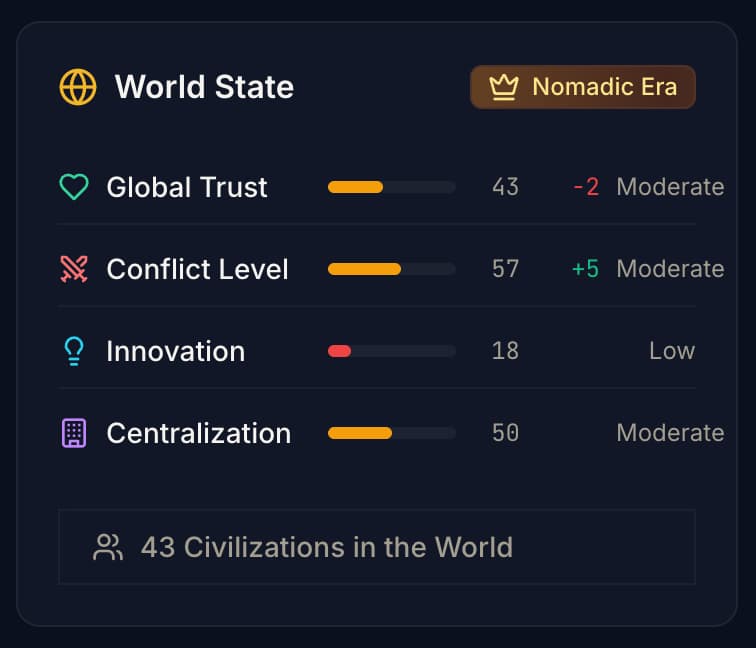Click the -2 change indicator for Global Trust

tap(586, 187)
